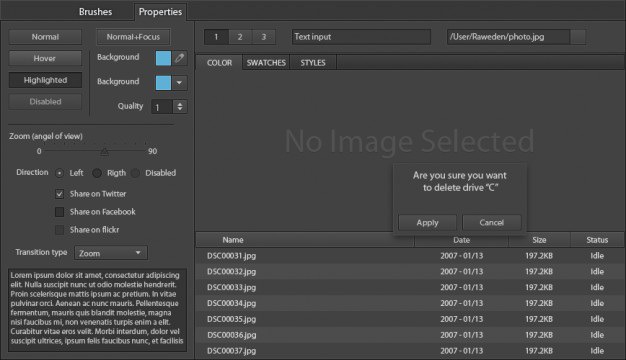Click the Zoom angle slider handle
Image resolution: width=626 pixels, height=360 pixels.
104,152
